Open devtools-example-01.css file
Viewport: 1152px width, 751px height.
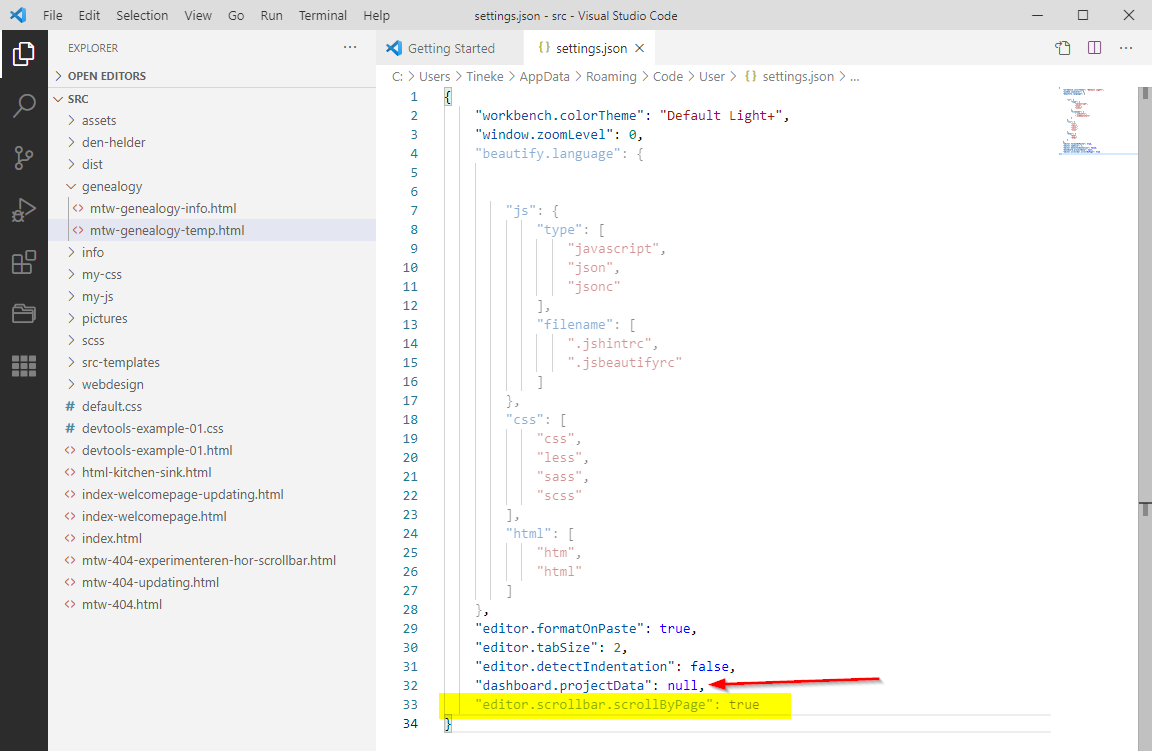coord(212,428)
